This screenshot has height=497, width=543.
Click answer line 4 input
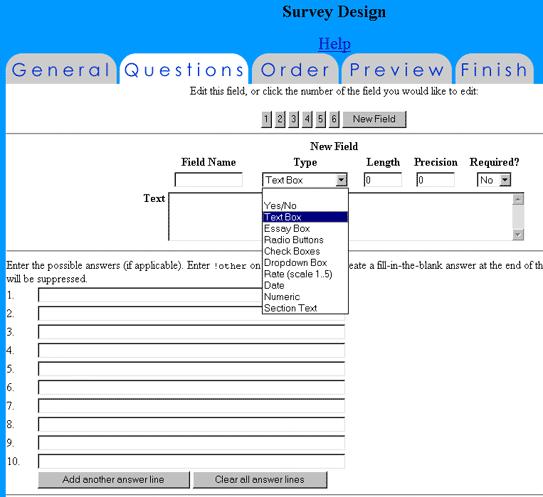[192, 350]
